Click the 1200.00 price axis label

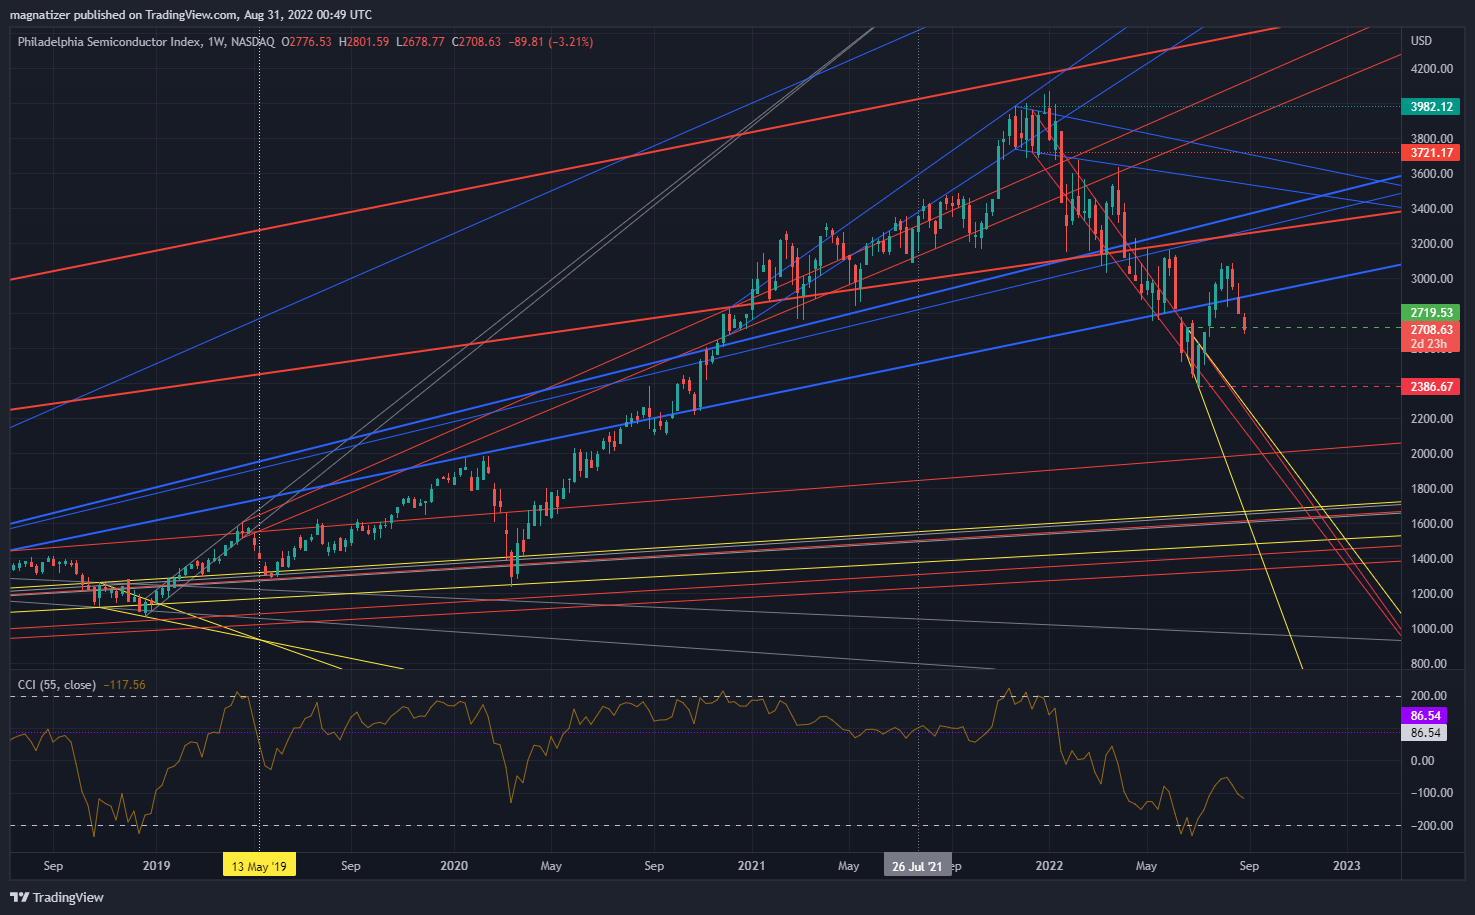coord(1432,594)
